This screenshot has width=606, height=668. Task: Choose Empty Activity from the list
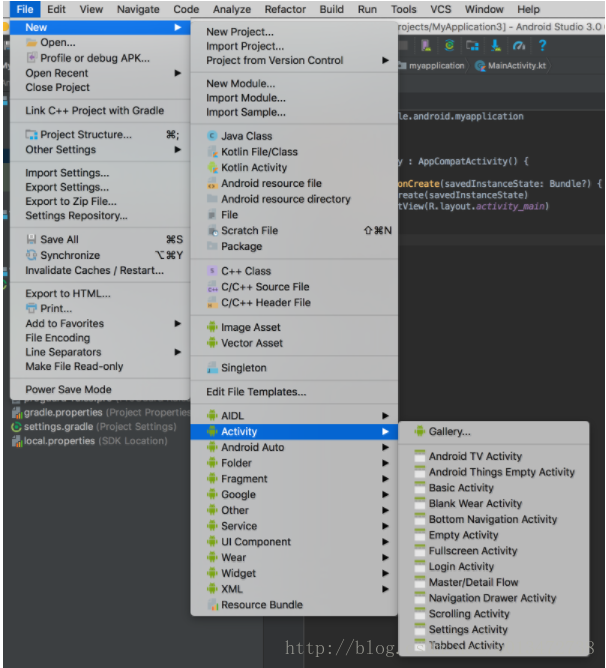point(493,535)
